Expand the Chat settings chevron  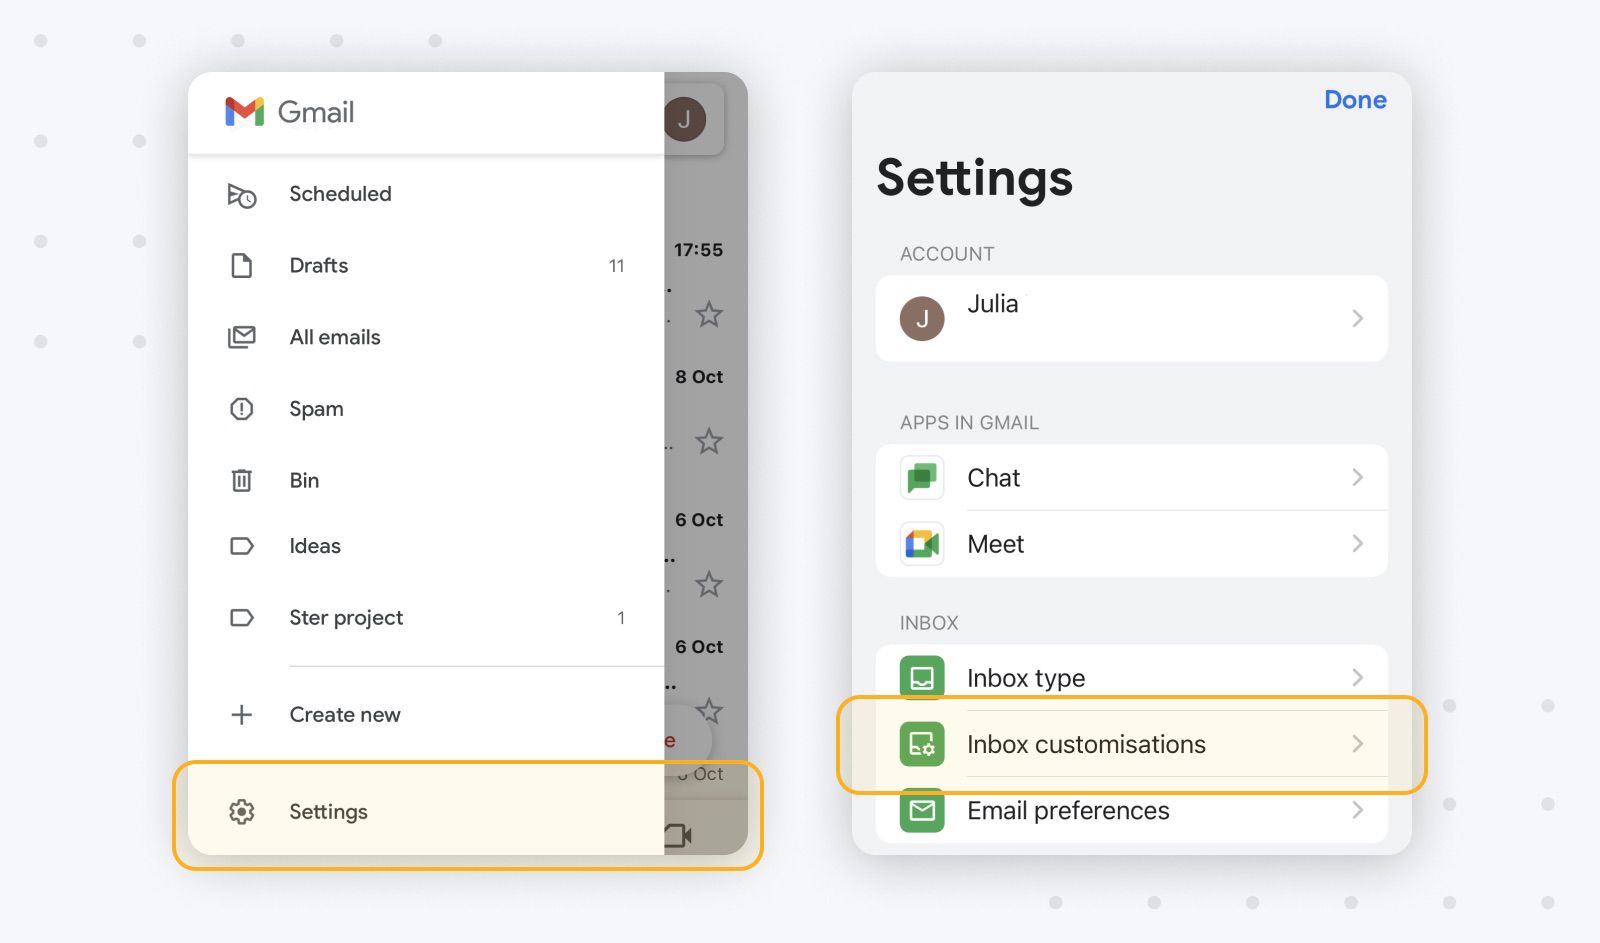click(1357, 477)
